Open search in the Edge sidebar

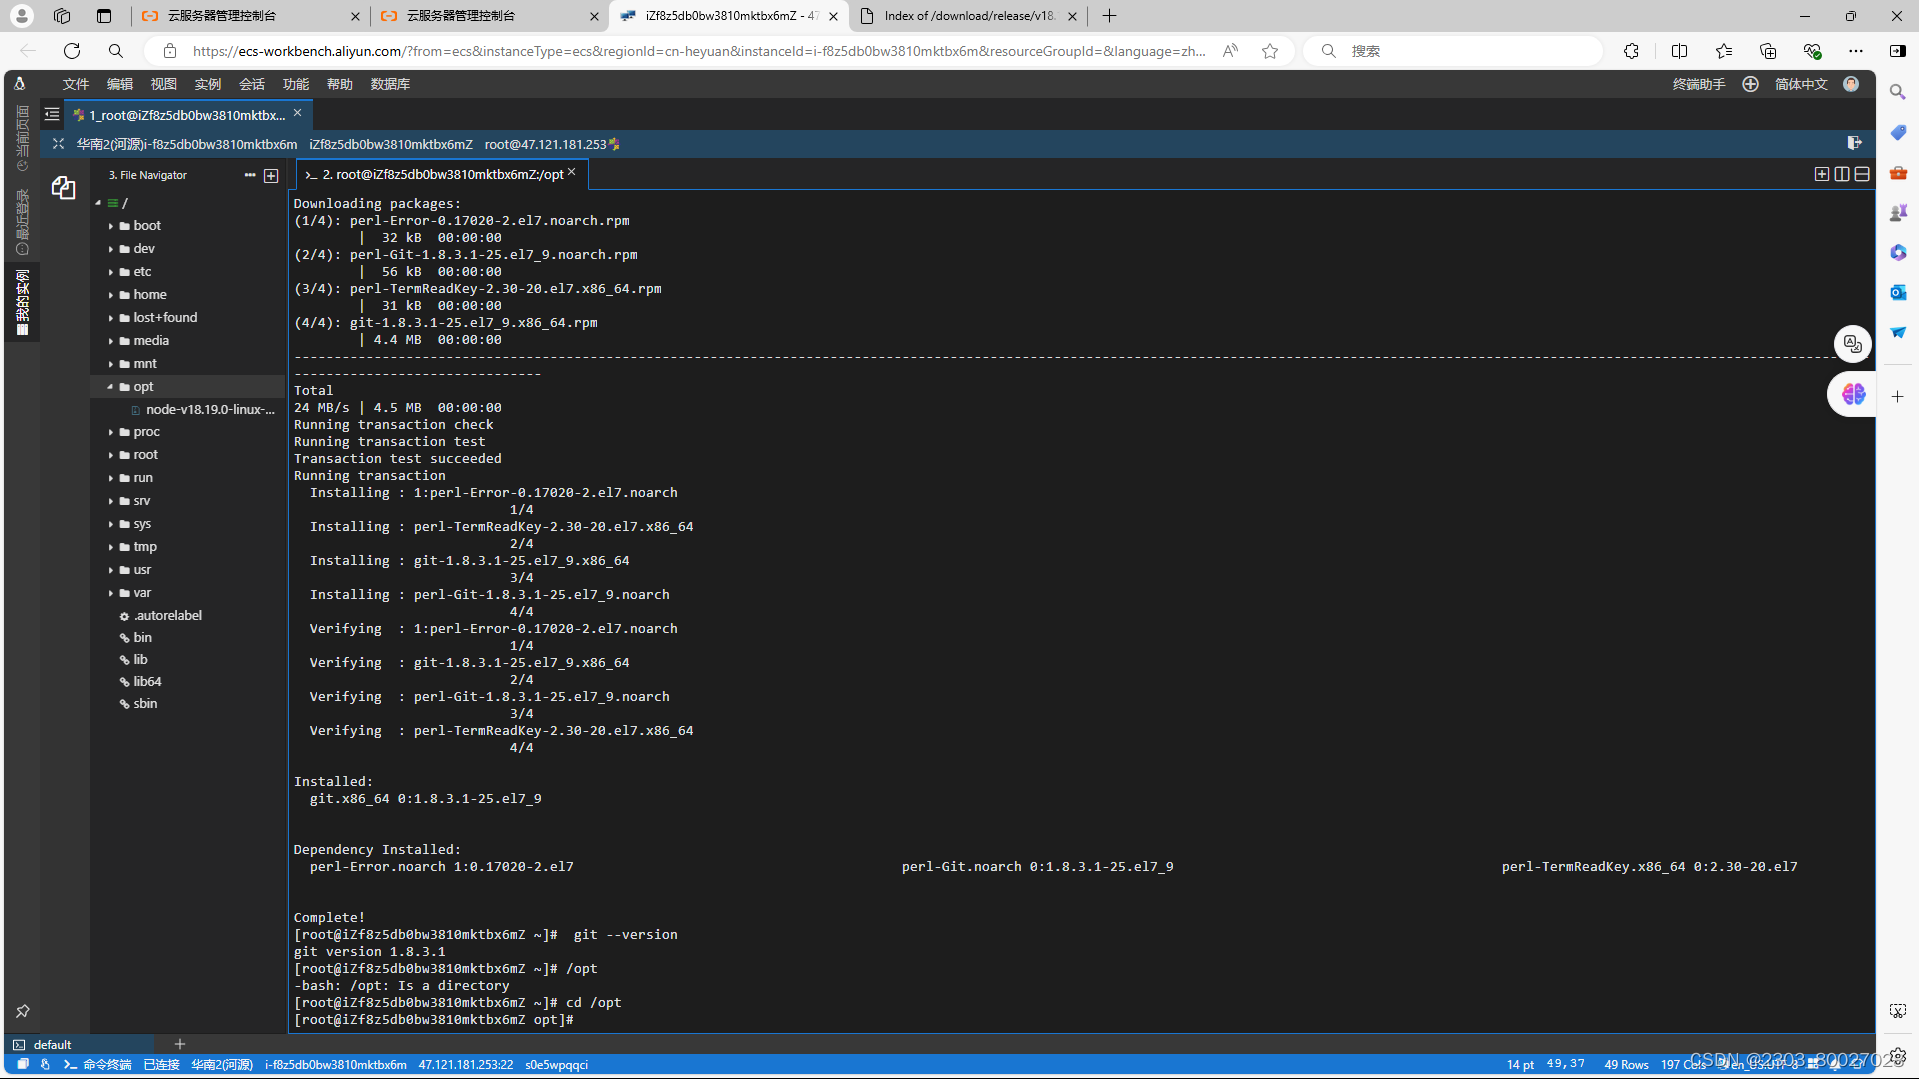pos(1897,91)
